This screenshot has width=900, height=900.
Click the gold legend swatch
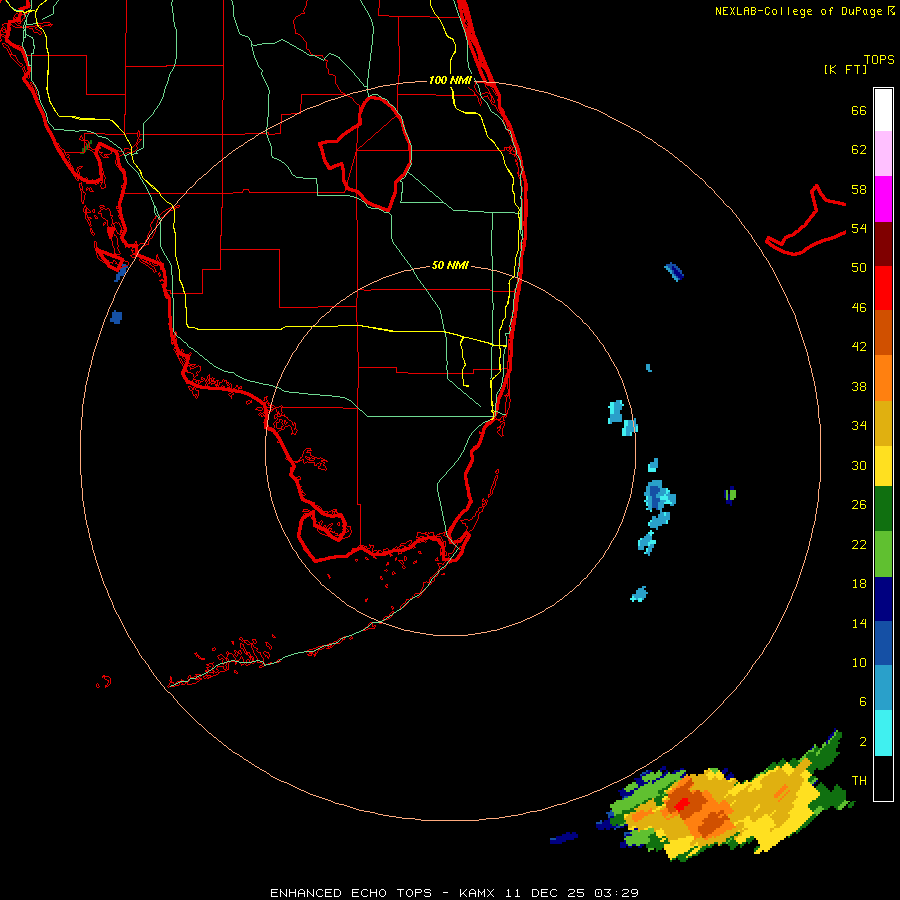coord(883,423)
